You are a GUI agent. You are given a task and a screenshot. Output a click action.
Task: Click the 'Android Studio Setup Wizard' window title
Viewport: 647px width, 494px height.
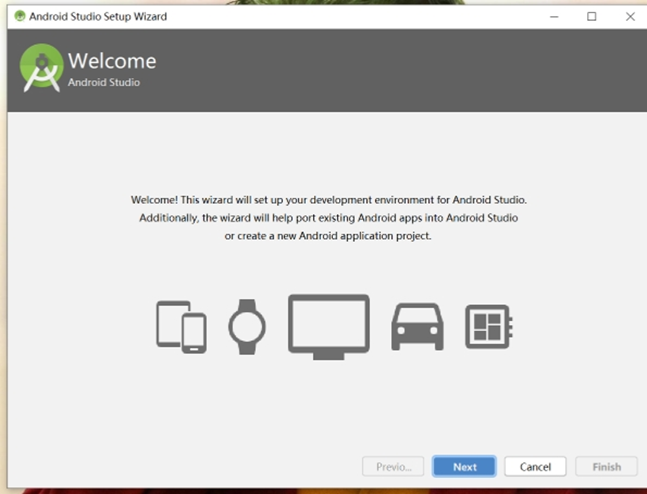98,17
